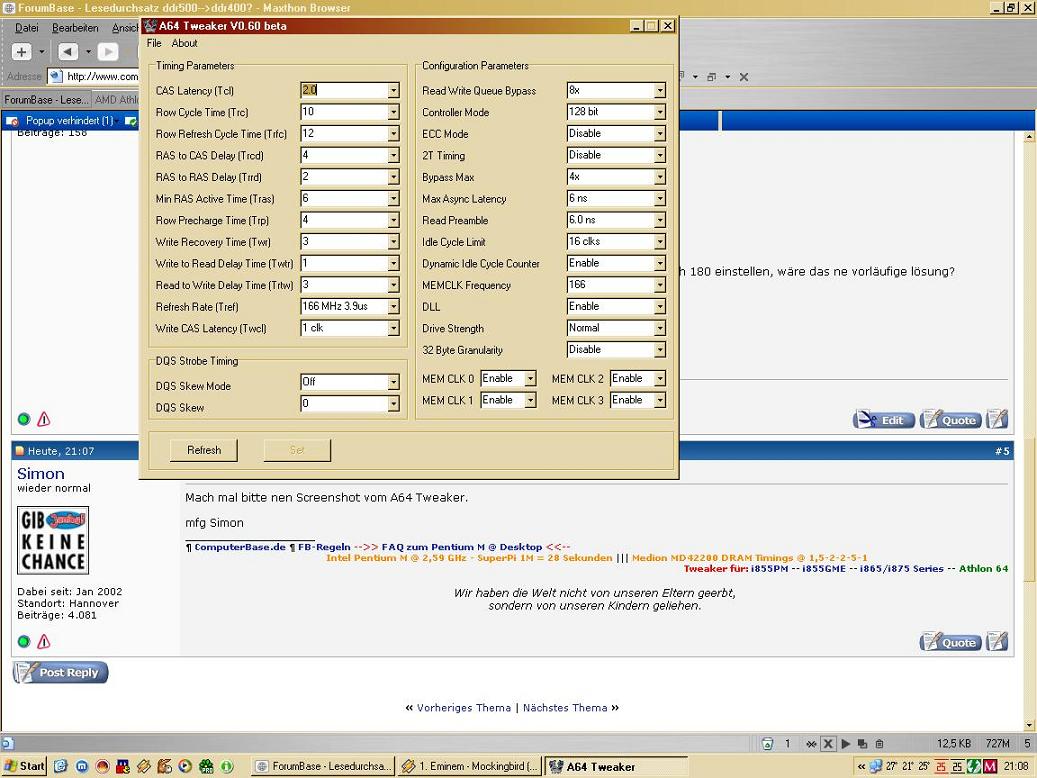Click the Windows Start button
Viewport: 1037px width, 778px height.
pyautogui.click(x=24, y=766)
